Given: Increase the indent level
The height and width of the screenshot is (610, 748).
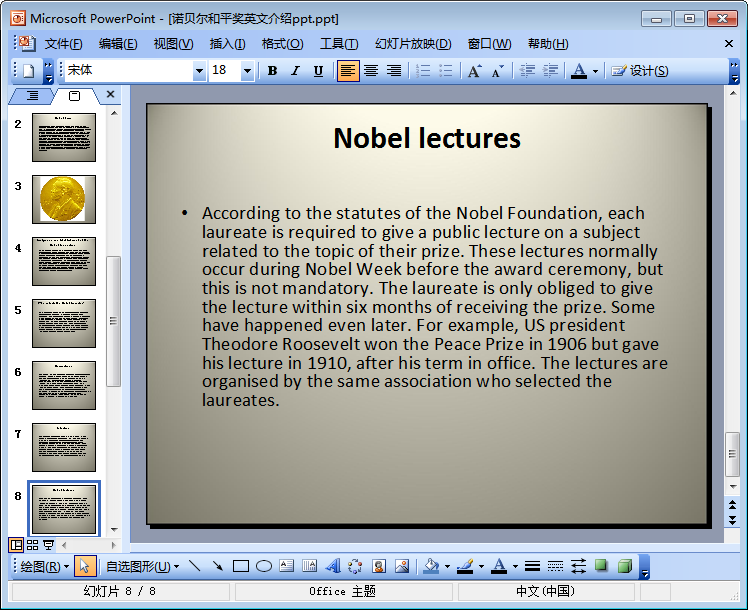Looking at the screenshot, I should tap(550, 71).
